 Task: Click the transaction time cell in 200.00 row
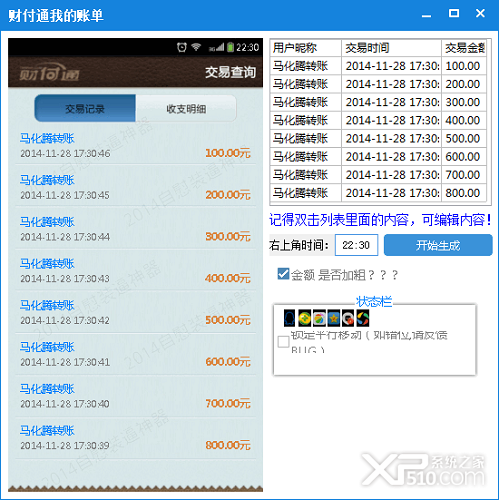coord(391,84)
